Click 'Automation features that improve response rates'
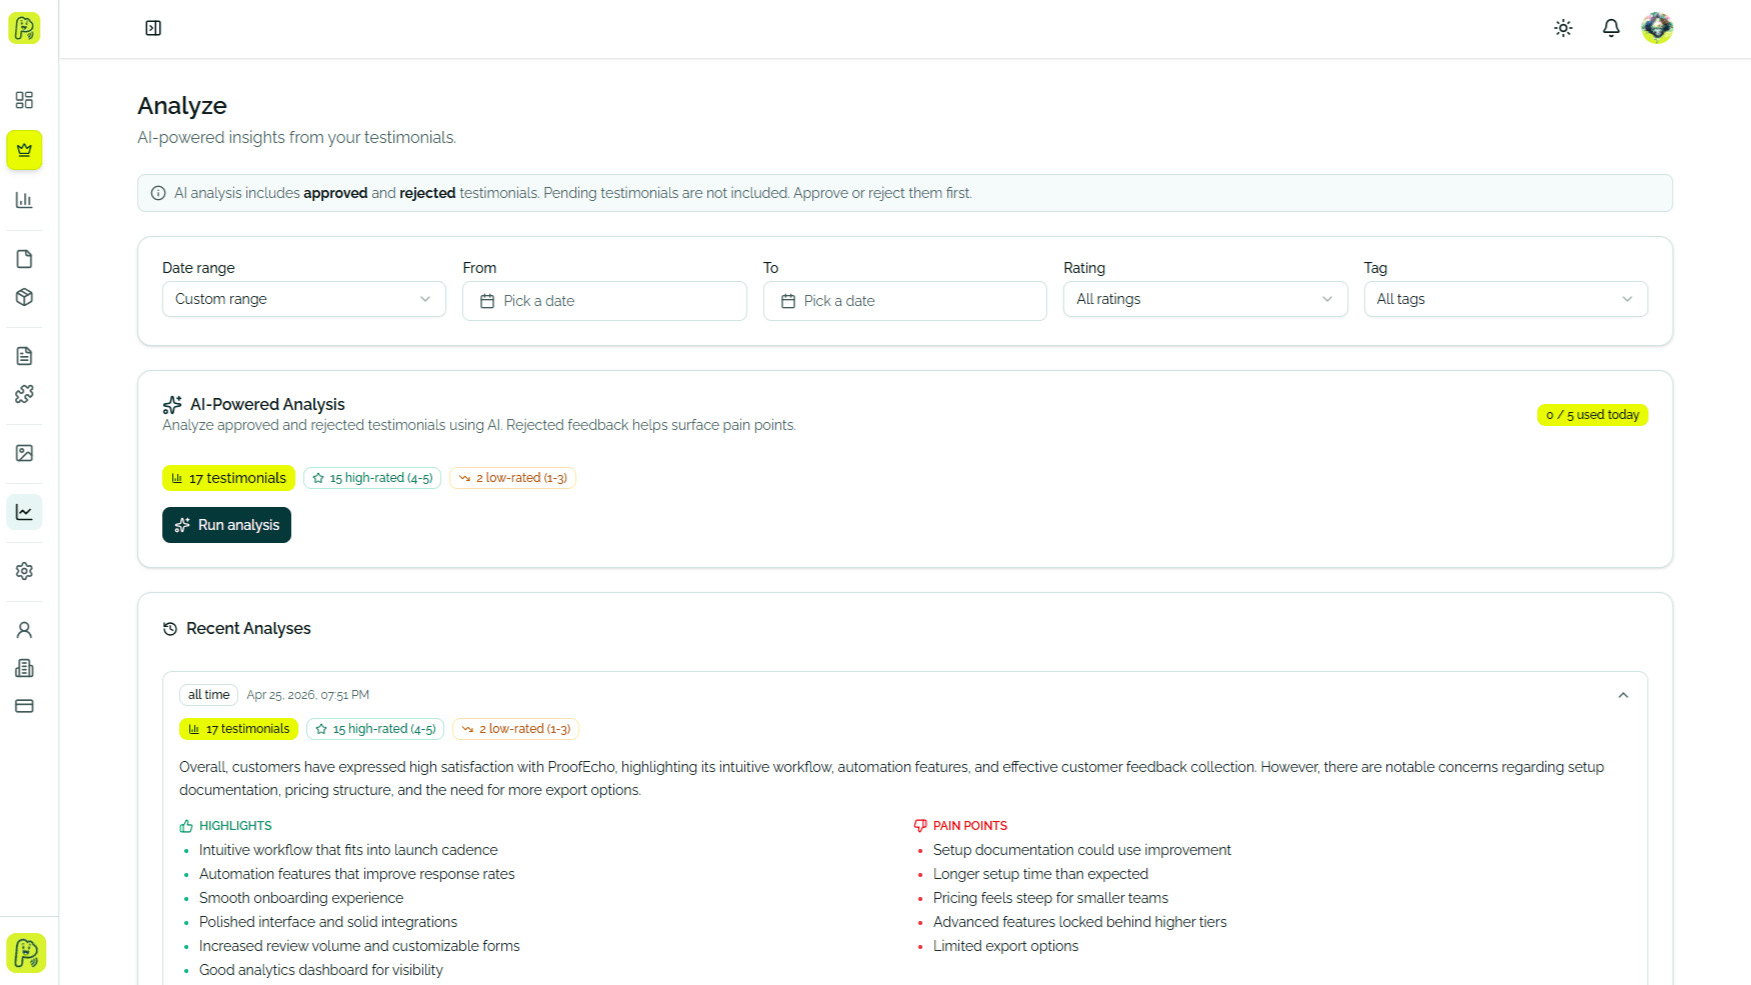Screen dimensions: 1751x985 pos(357,874)
